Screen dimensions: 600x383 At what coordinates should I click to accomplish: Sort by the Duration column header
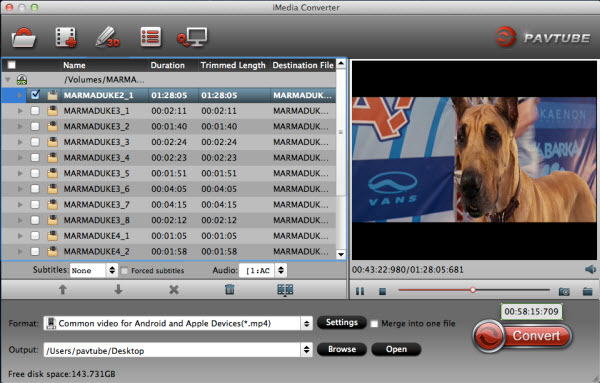tap(167, 65)
